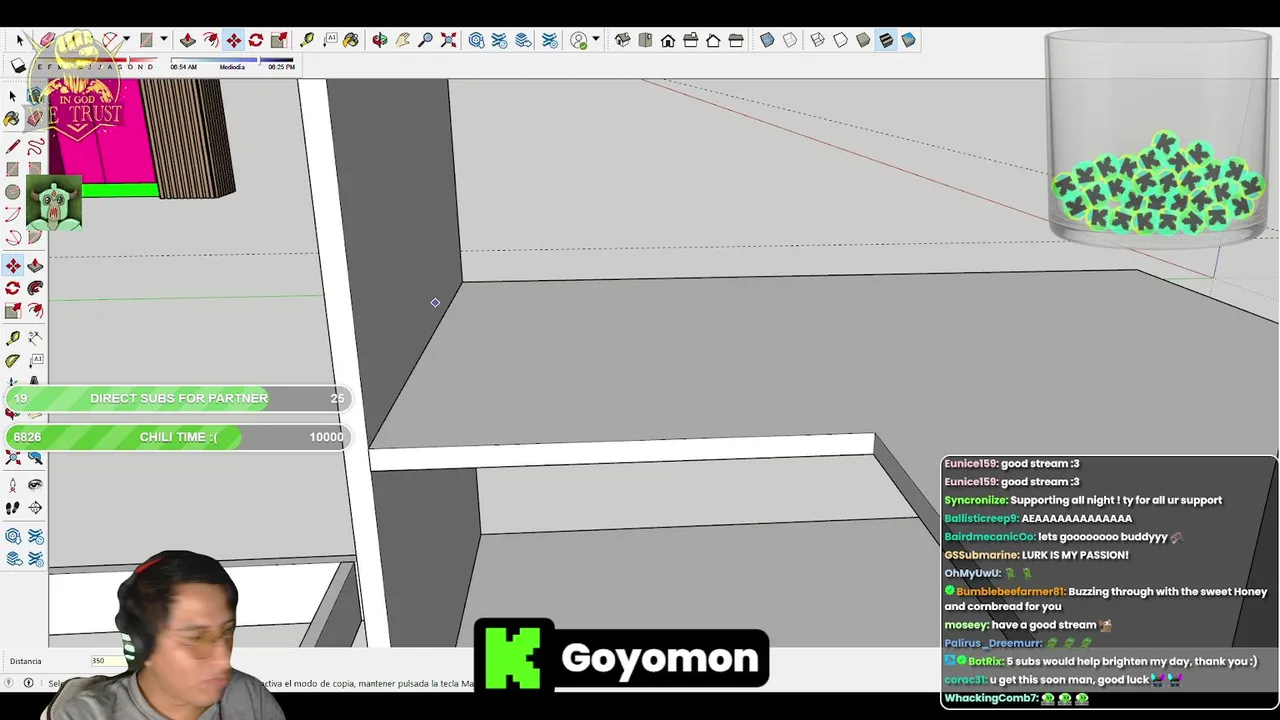Choose the Offset tool in the top toolbar
This screenshot has height=720, width=1280.
tap(211, 40)
